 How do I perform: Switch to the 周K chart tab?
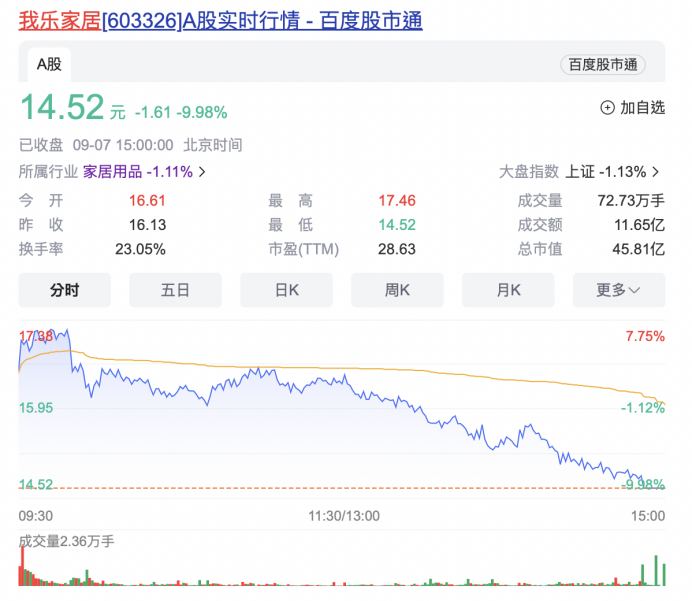point(397,290)
